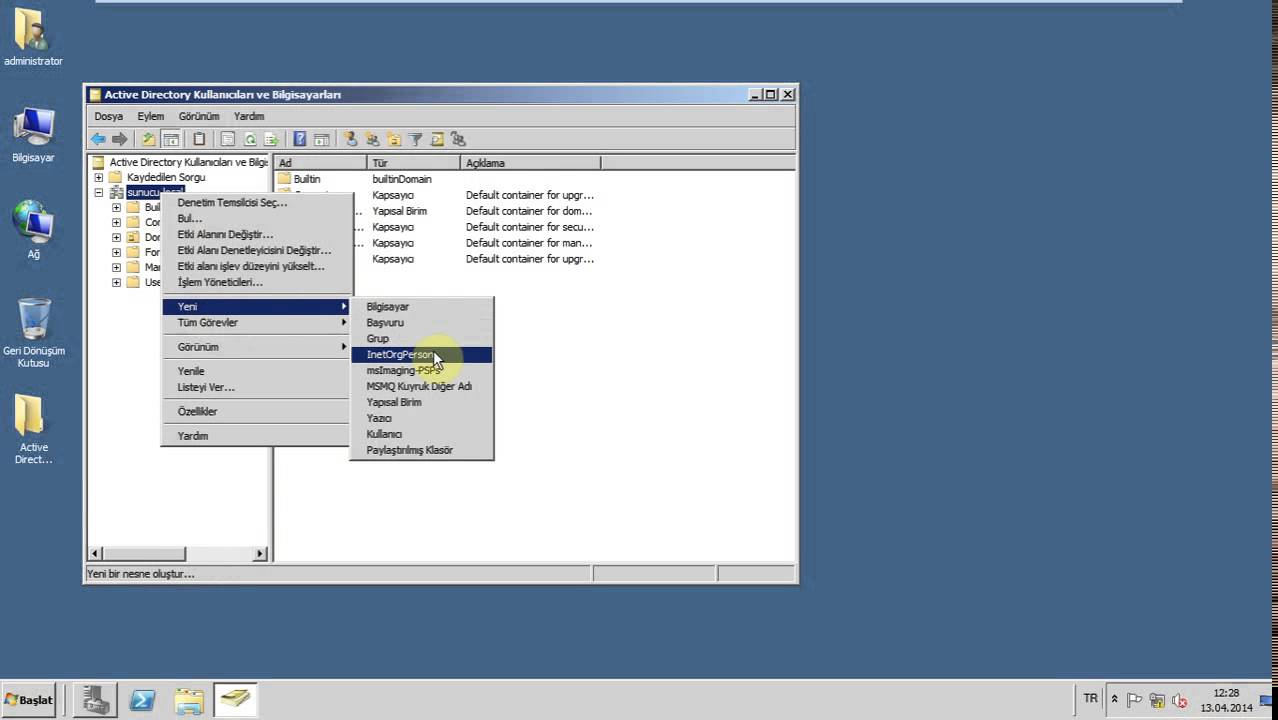This screenshot has width=1278, height=720.
Task: Open Görünüm submenu in context menu
Action: (257, 346)
